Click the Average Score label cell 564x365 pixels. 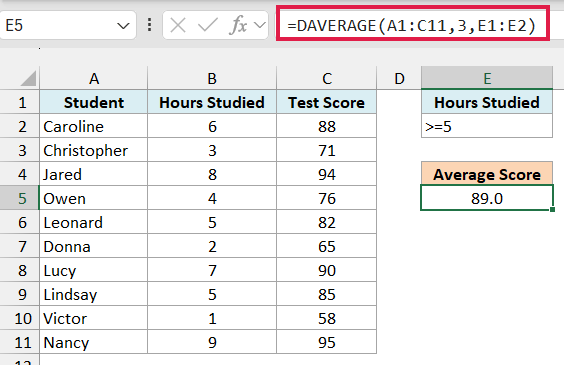coord(487,174)
